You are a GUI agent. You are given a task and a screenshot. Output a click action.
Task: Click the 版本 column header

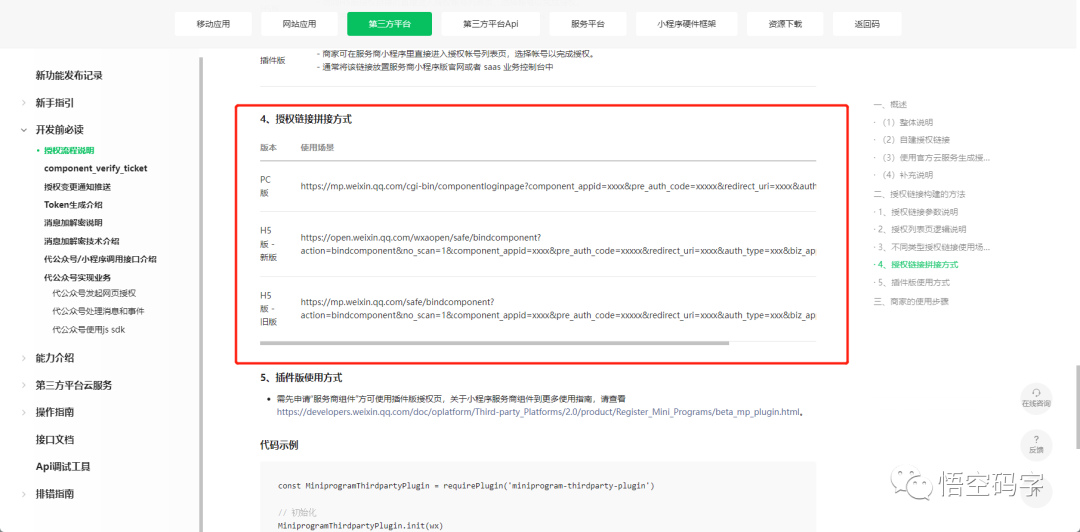tap(269, 147)
